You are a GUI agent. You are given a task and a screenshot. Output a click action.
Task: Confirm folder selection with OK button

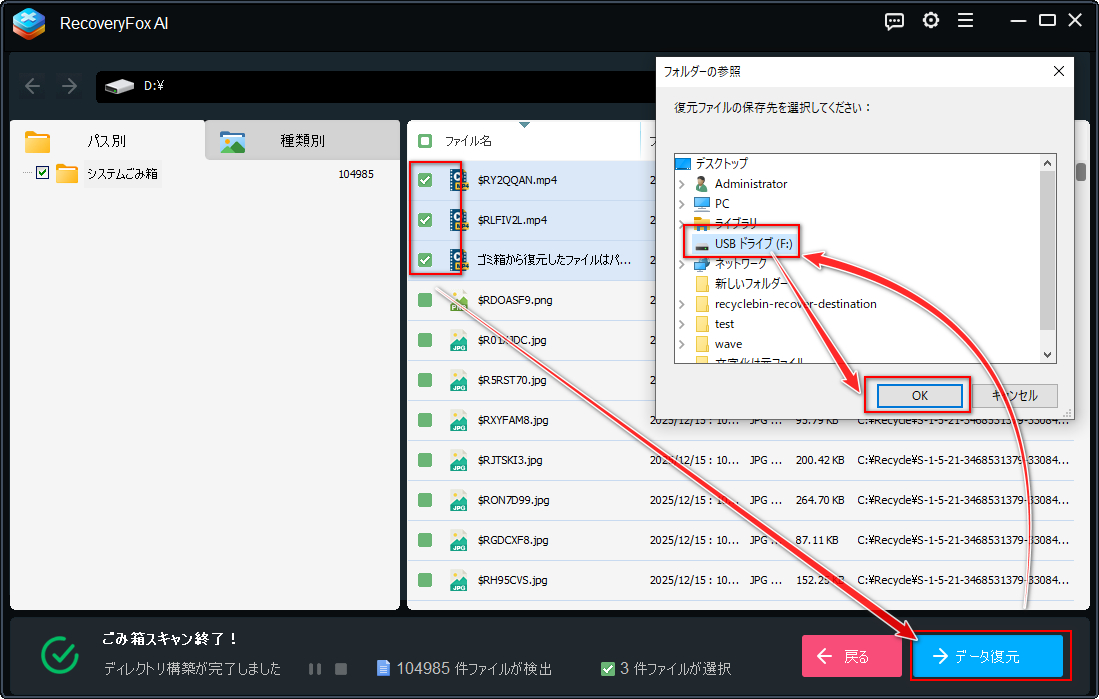919,396
